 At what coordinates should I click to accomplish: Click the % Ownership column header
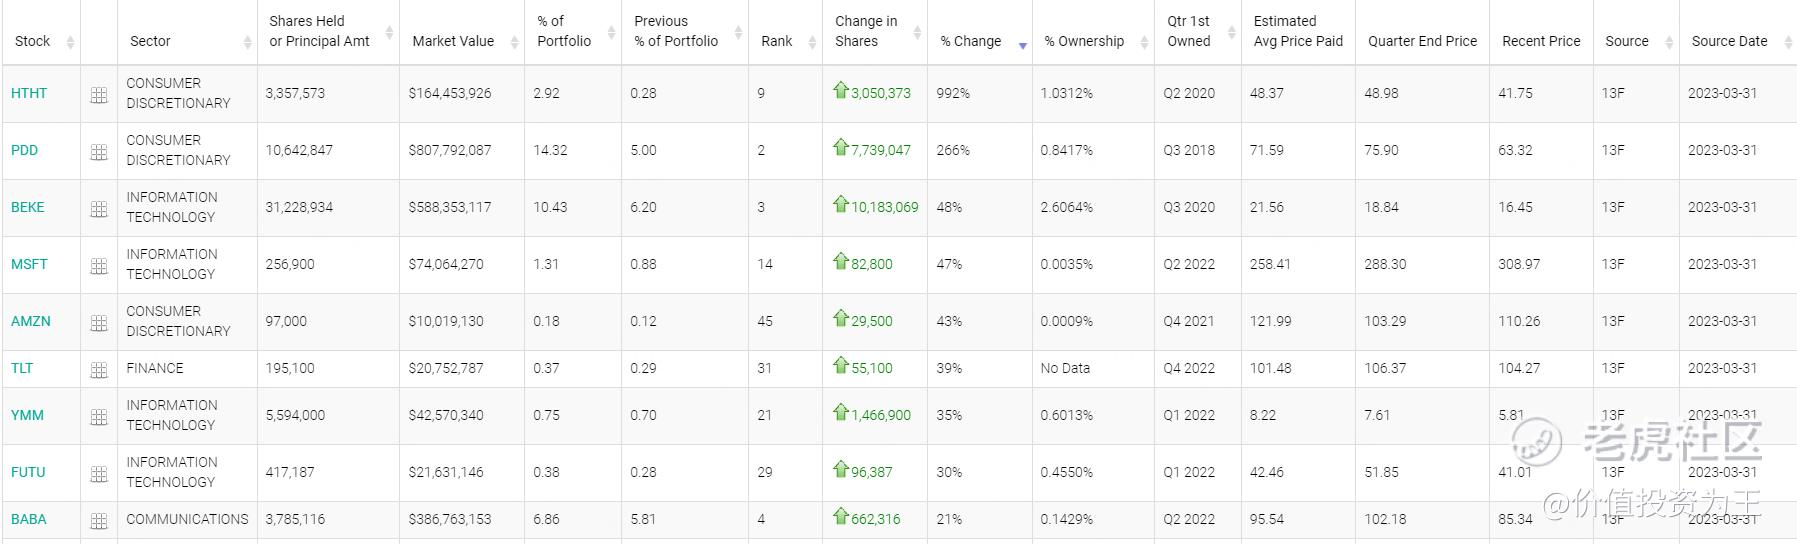point(1084,41)
